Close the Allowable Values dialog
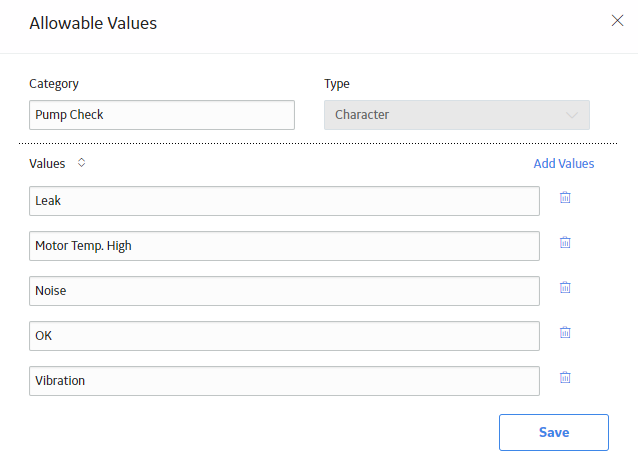 point(617,20)
